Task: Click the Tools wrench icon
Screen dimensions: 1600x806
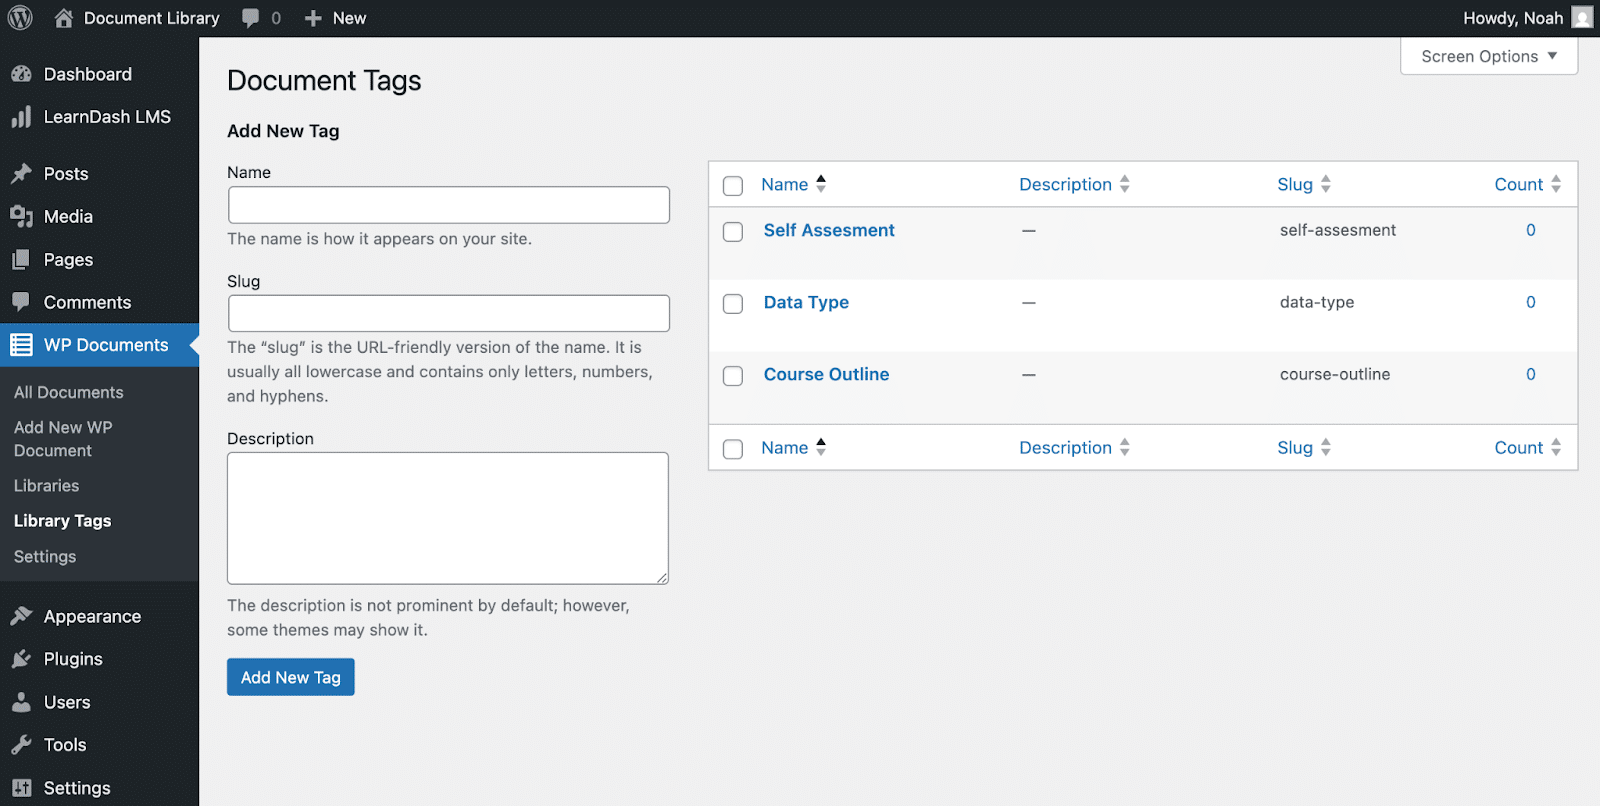Action: [21, 745]
